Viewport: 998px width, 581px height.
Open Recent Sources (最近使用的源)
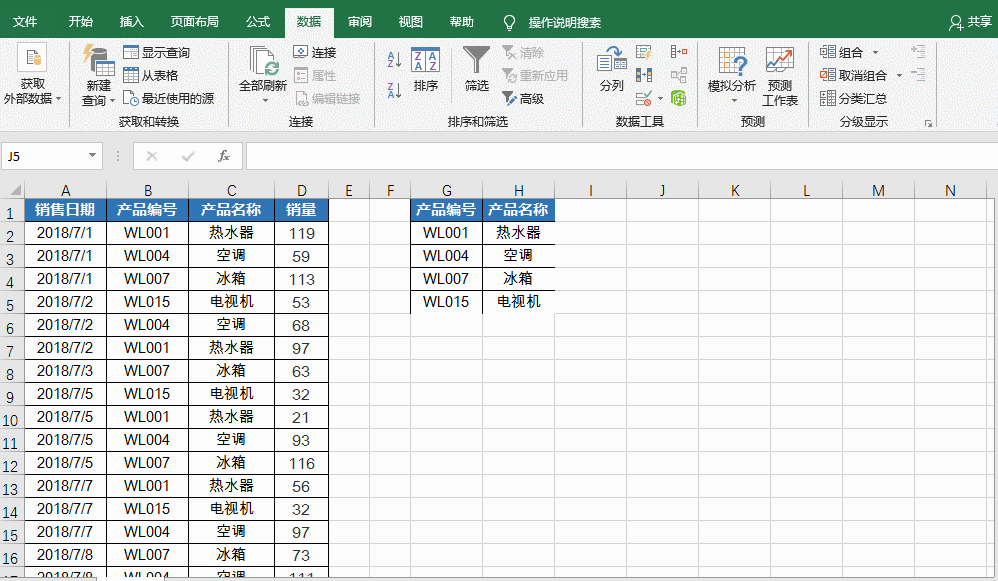169,98
